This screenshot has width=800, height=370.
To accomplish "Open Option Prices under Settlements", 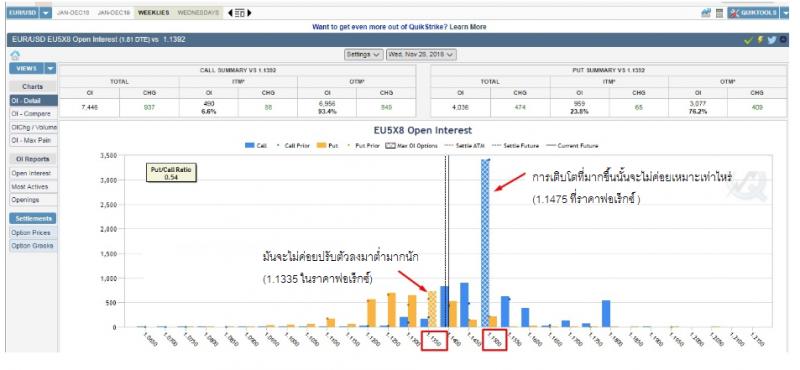I will 33,233.
